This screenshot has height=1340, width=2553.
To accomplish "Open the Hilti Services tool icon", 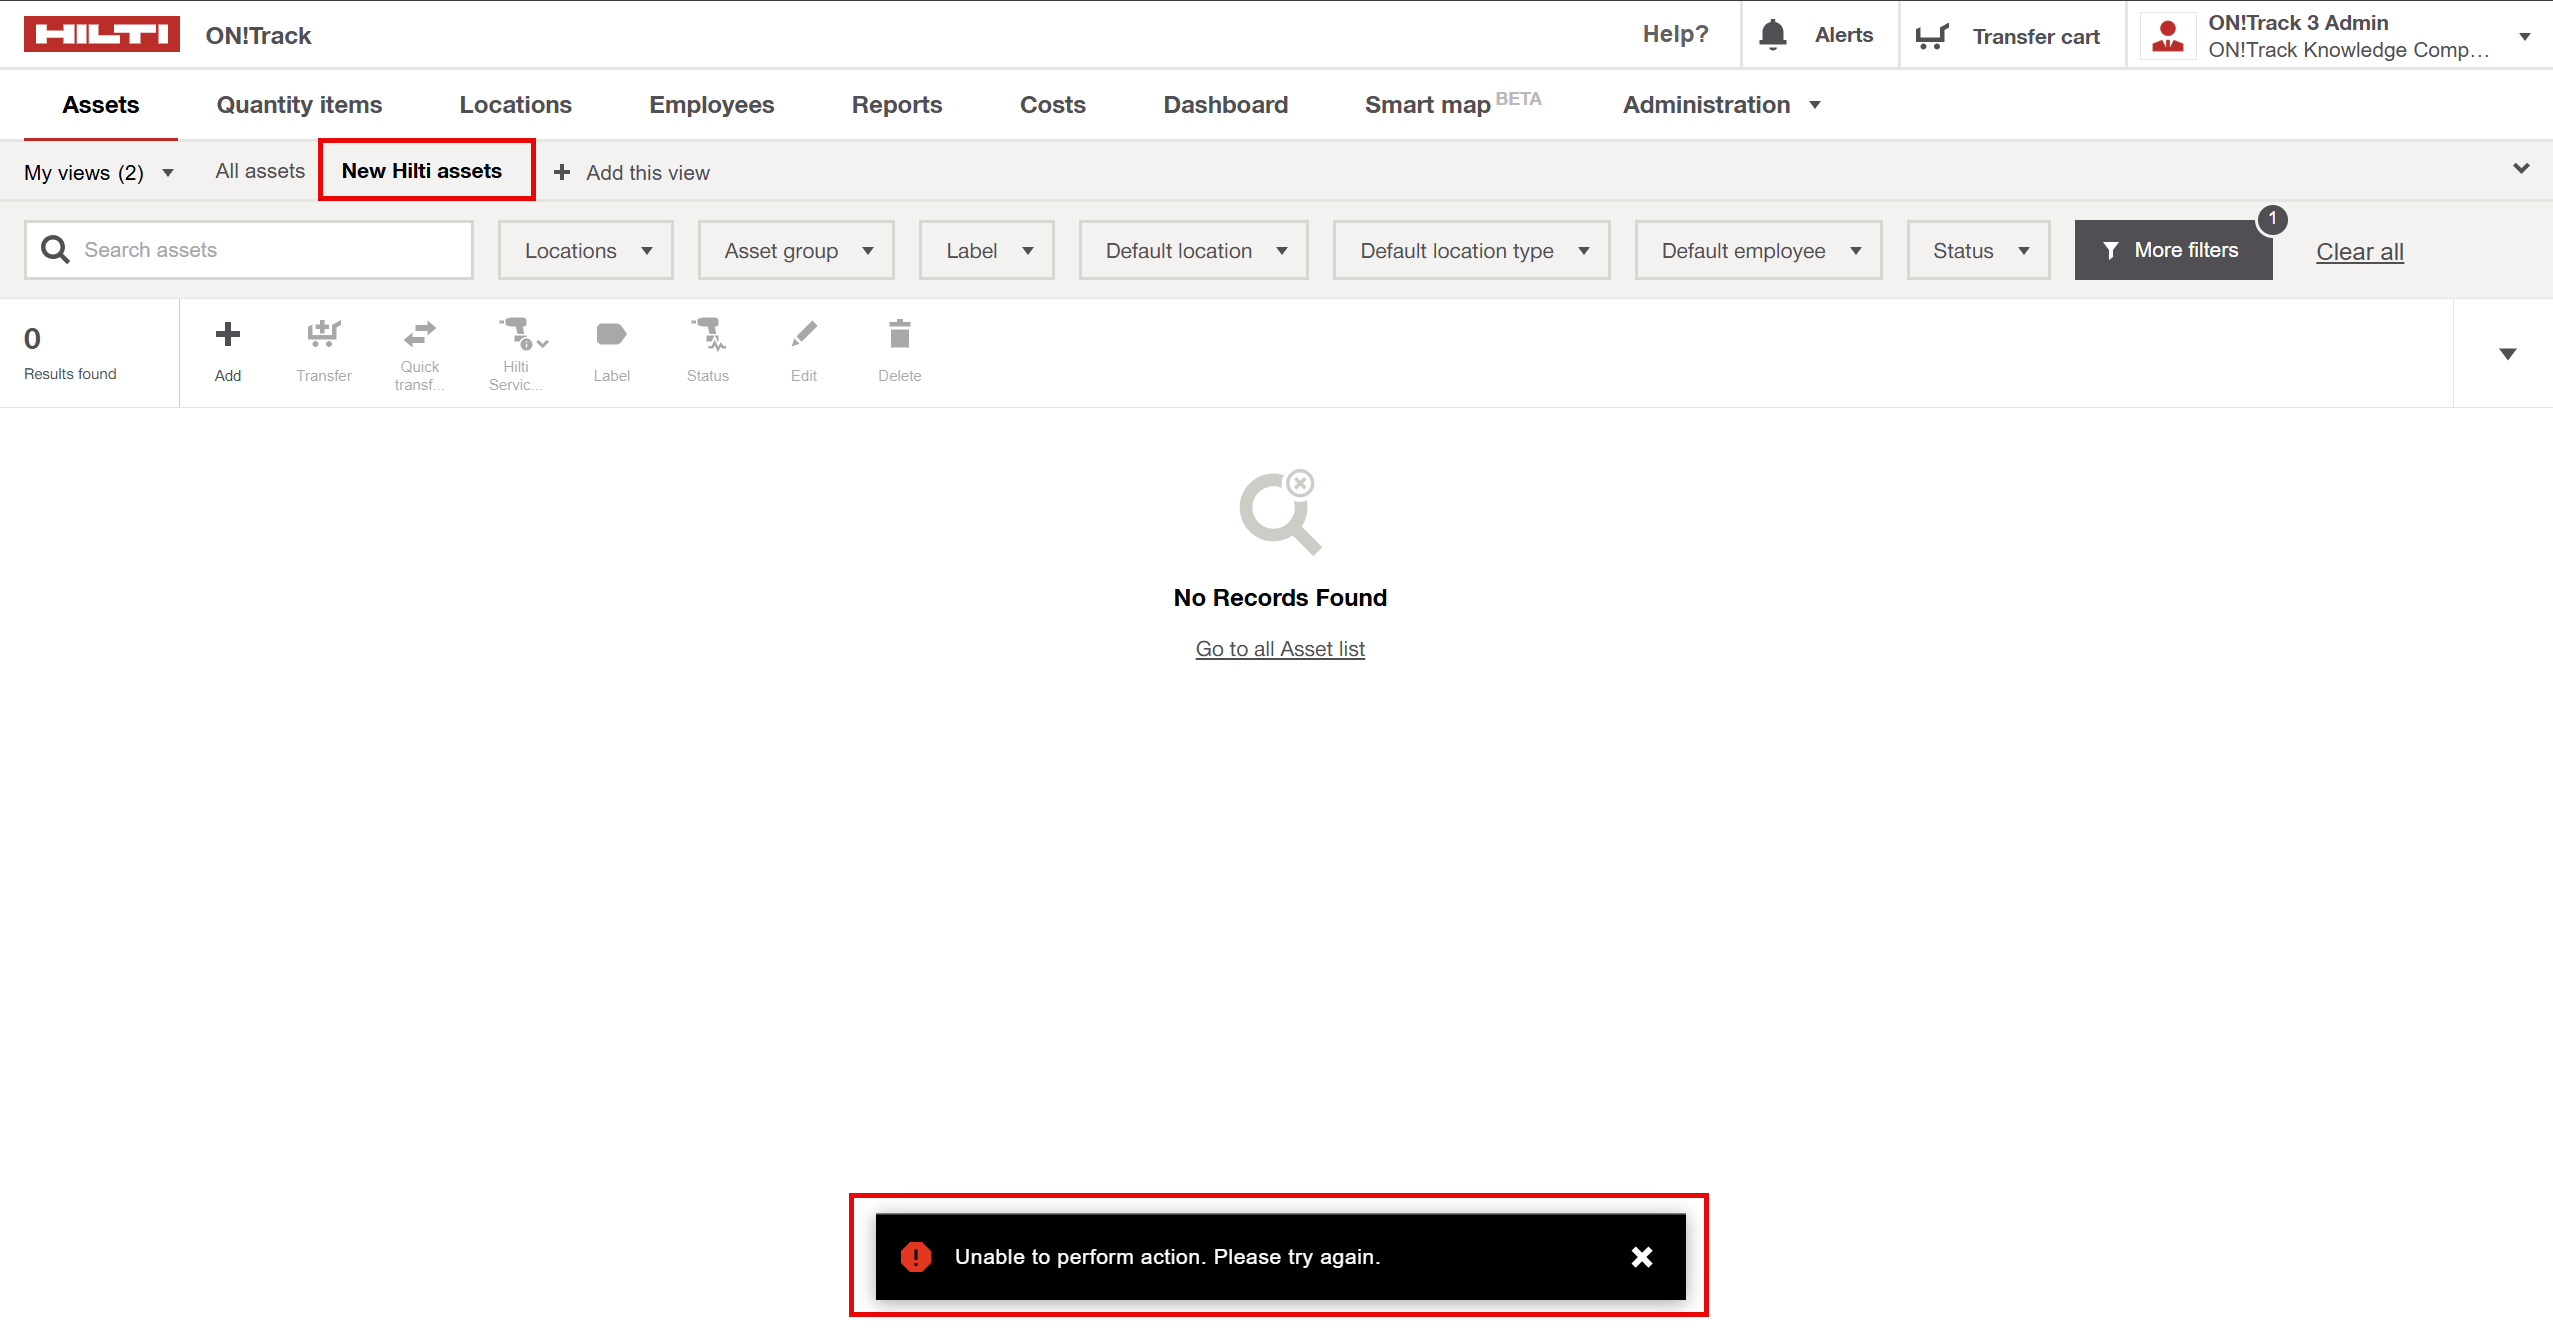I will [523, 333].
